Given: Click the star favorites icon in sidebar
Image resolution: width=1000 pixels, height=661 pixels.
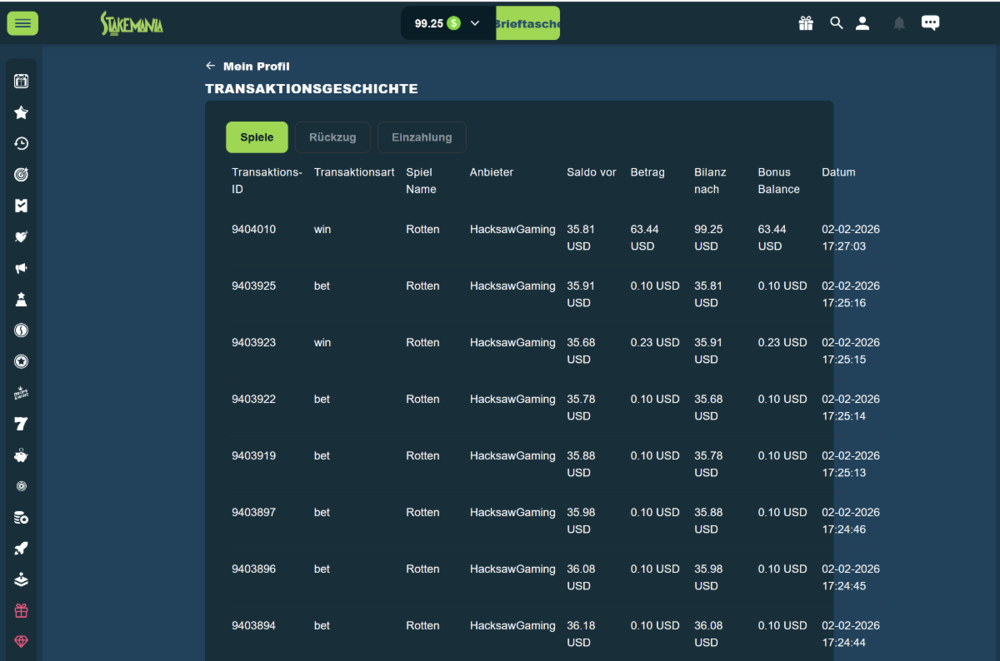Looking at the screenshot, I should point(21,113).
